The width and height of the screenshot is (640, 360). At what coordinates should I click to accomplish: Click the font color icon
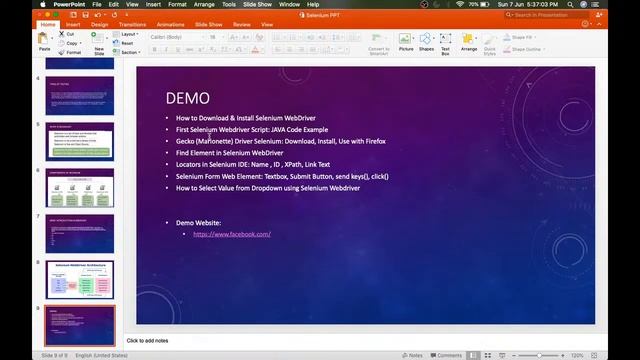255,50
